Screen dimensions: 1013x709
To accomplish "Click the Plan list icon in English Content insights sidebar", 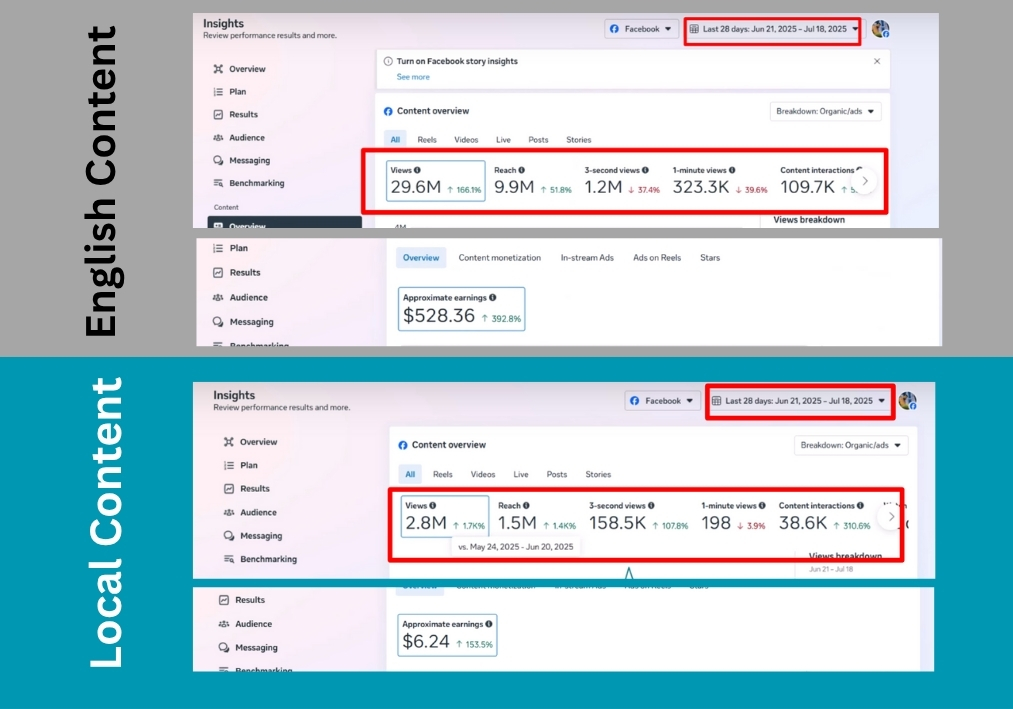I will [x=218, y=92].
